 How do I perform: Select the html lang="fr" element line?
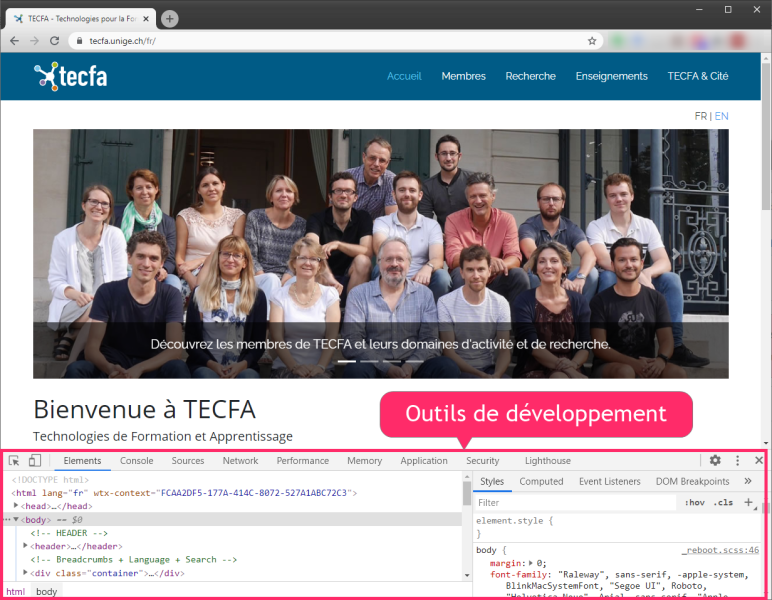pyautogui.click(x=185, y=493)
